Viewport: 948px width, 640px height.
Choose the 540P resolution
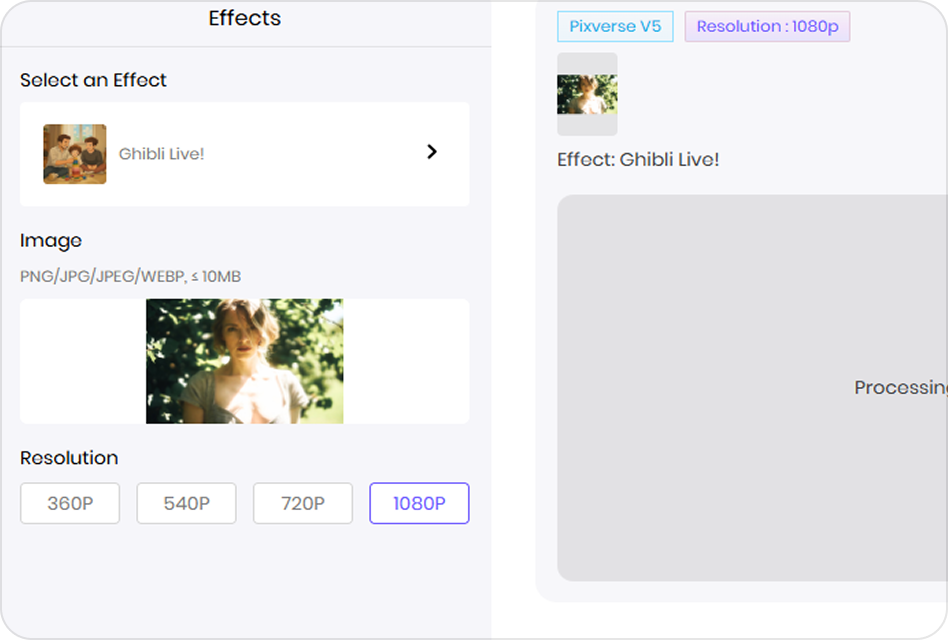click(x=186, y=503)
